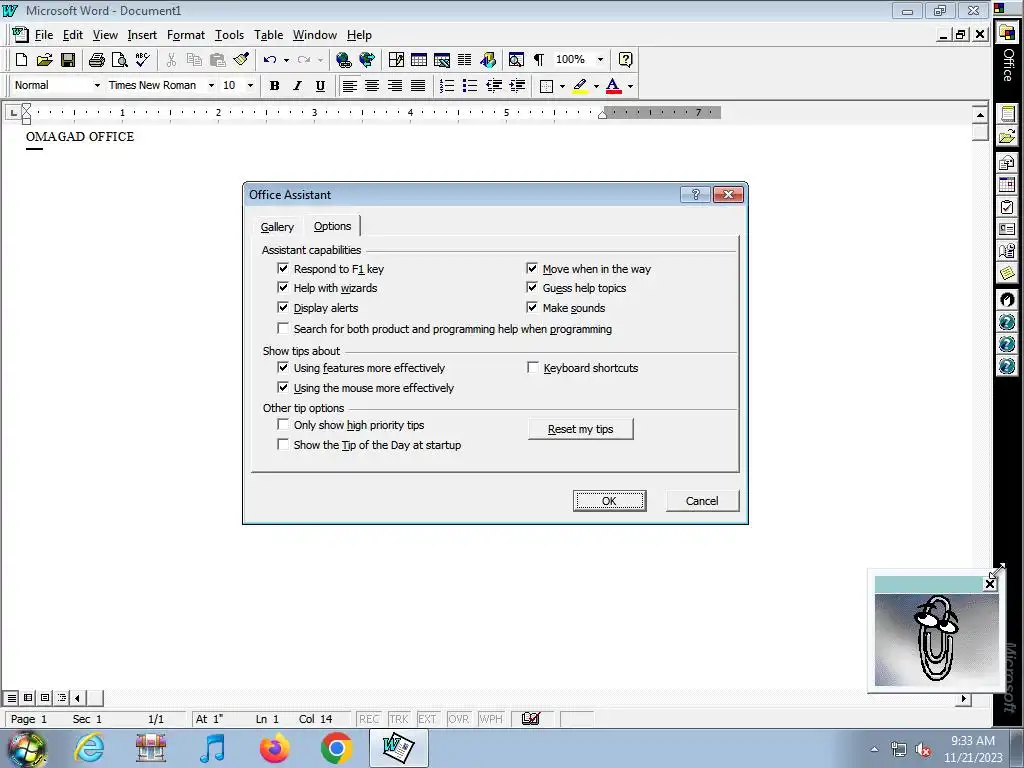Undo the last action
Viewport: 1024px width, 768px height.
click(269, 60)
